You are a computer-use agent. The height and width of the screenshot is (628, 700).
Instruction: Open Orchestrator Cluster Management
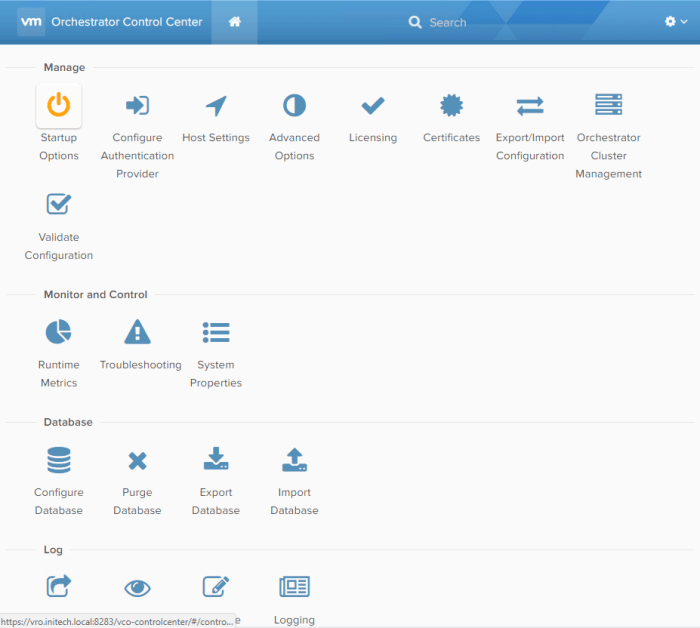point(608,106)
